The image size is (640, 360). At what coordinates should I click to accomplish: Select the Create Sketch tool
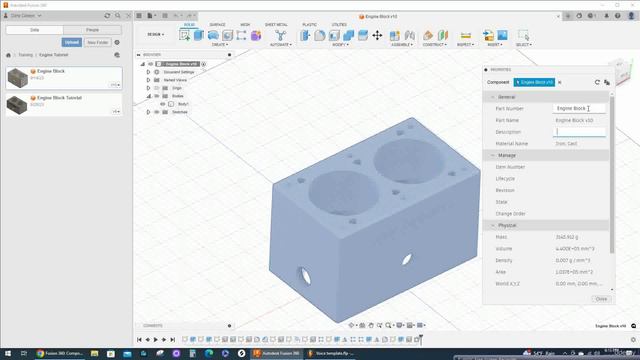point(184,35)
